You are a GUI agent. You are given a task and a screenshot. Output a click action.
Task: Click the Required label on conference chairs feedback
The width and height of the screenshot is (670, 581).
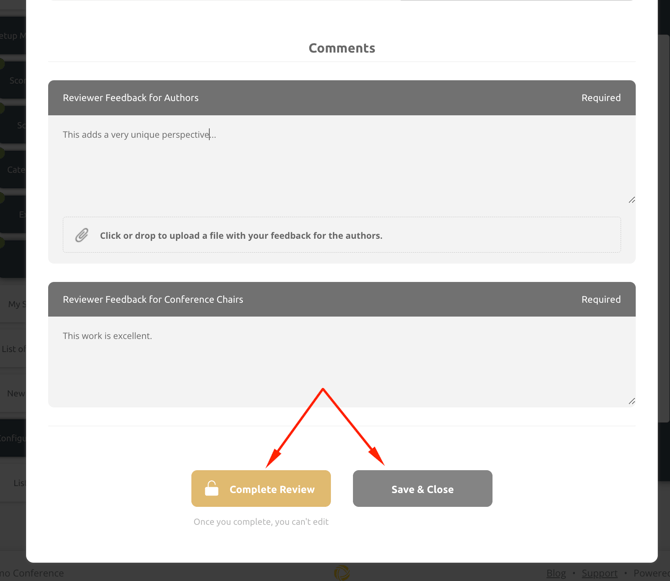point(601,300)
